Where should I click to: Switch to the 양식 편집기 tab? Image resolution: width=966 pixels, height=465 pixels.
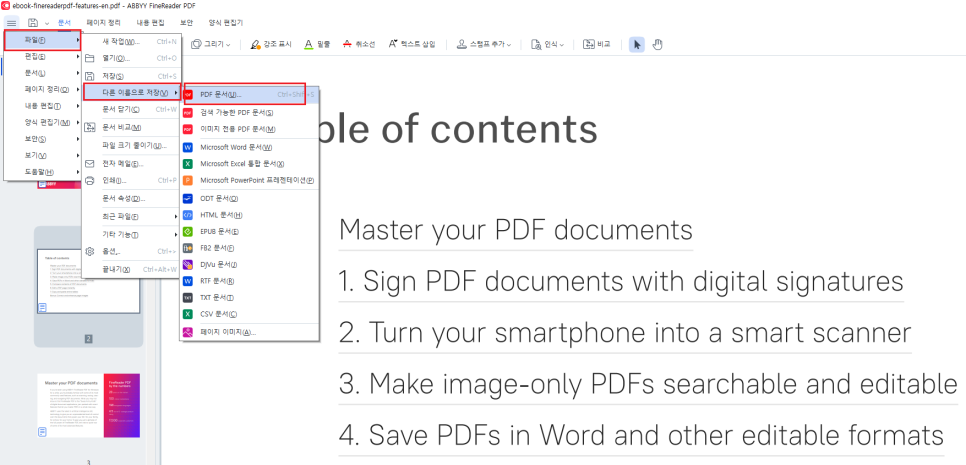click(225, 23)
